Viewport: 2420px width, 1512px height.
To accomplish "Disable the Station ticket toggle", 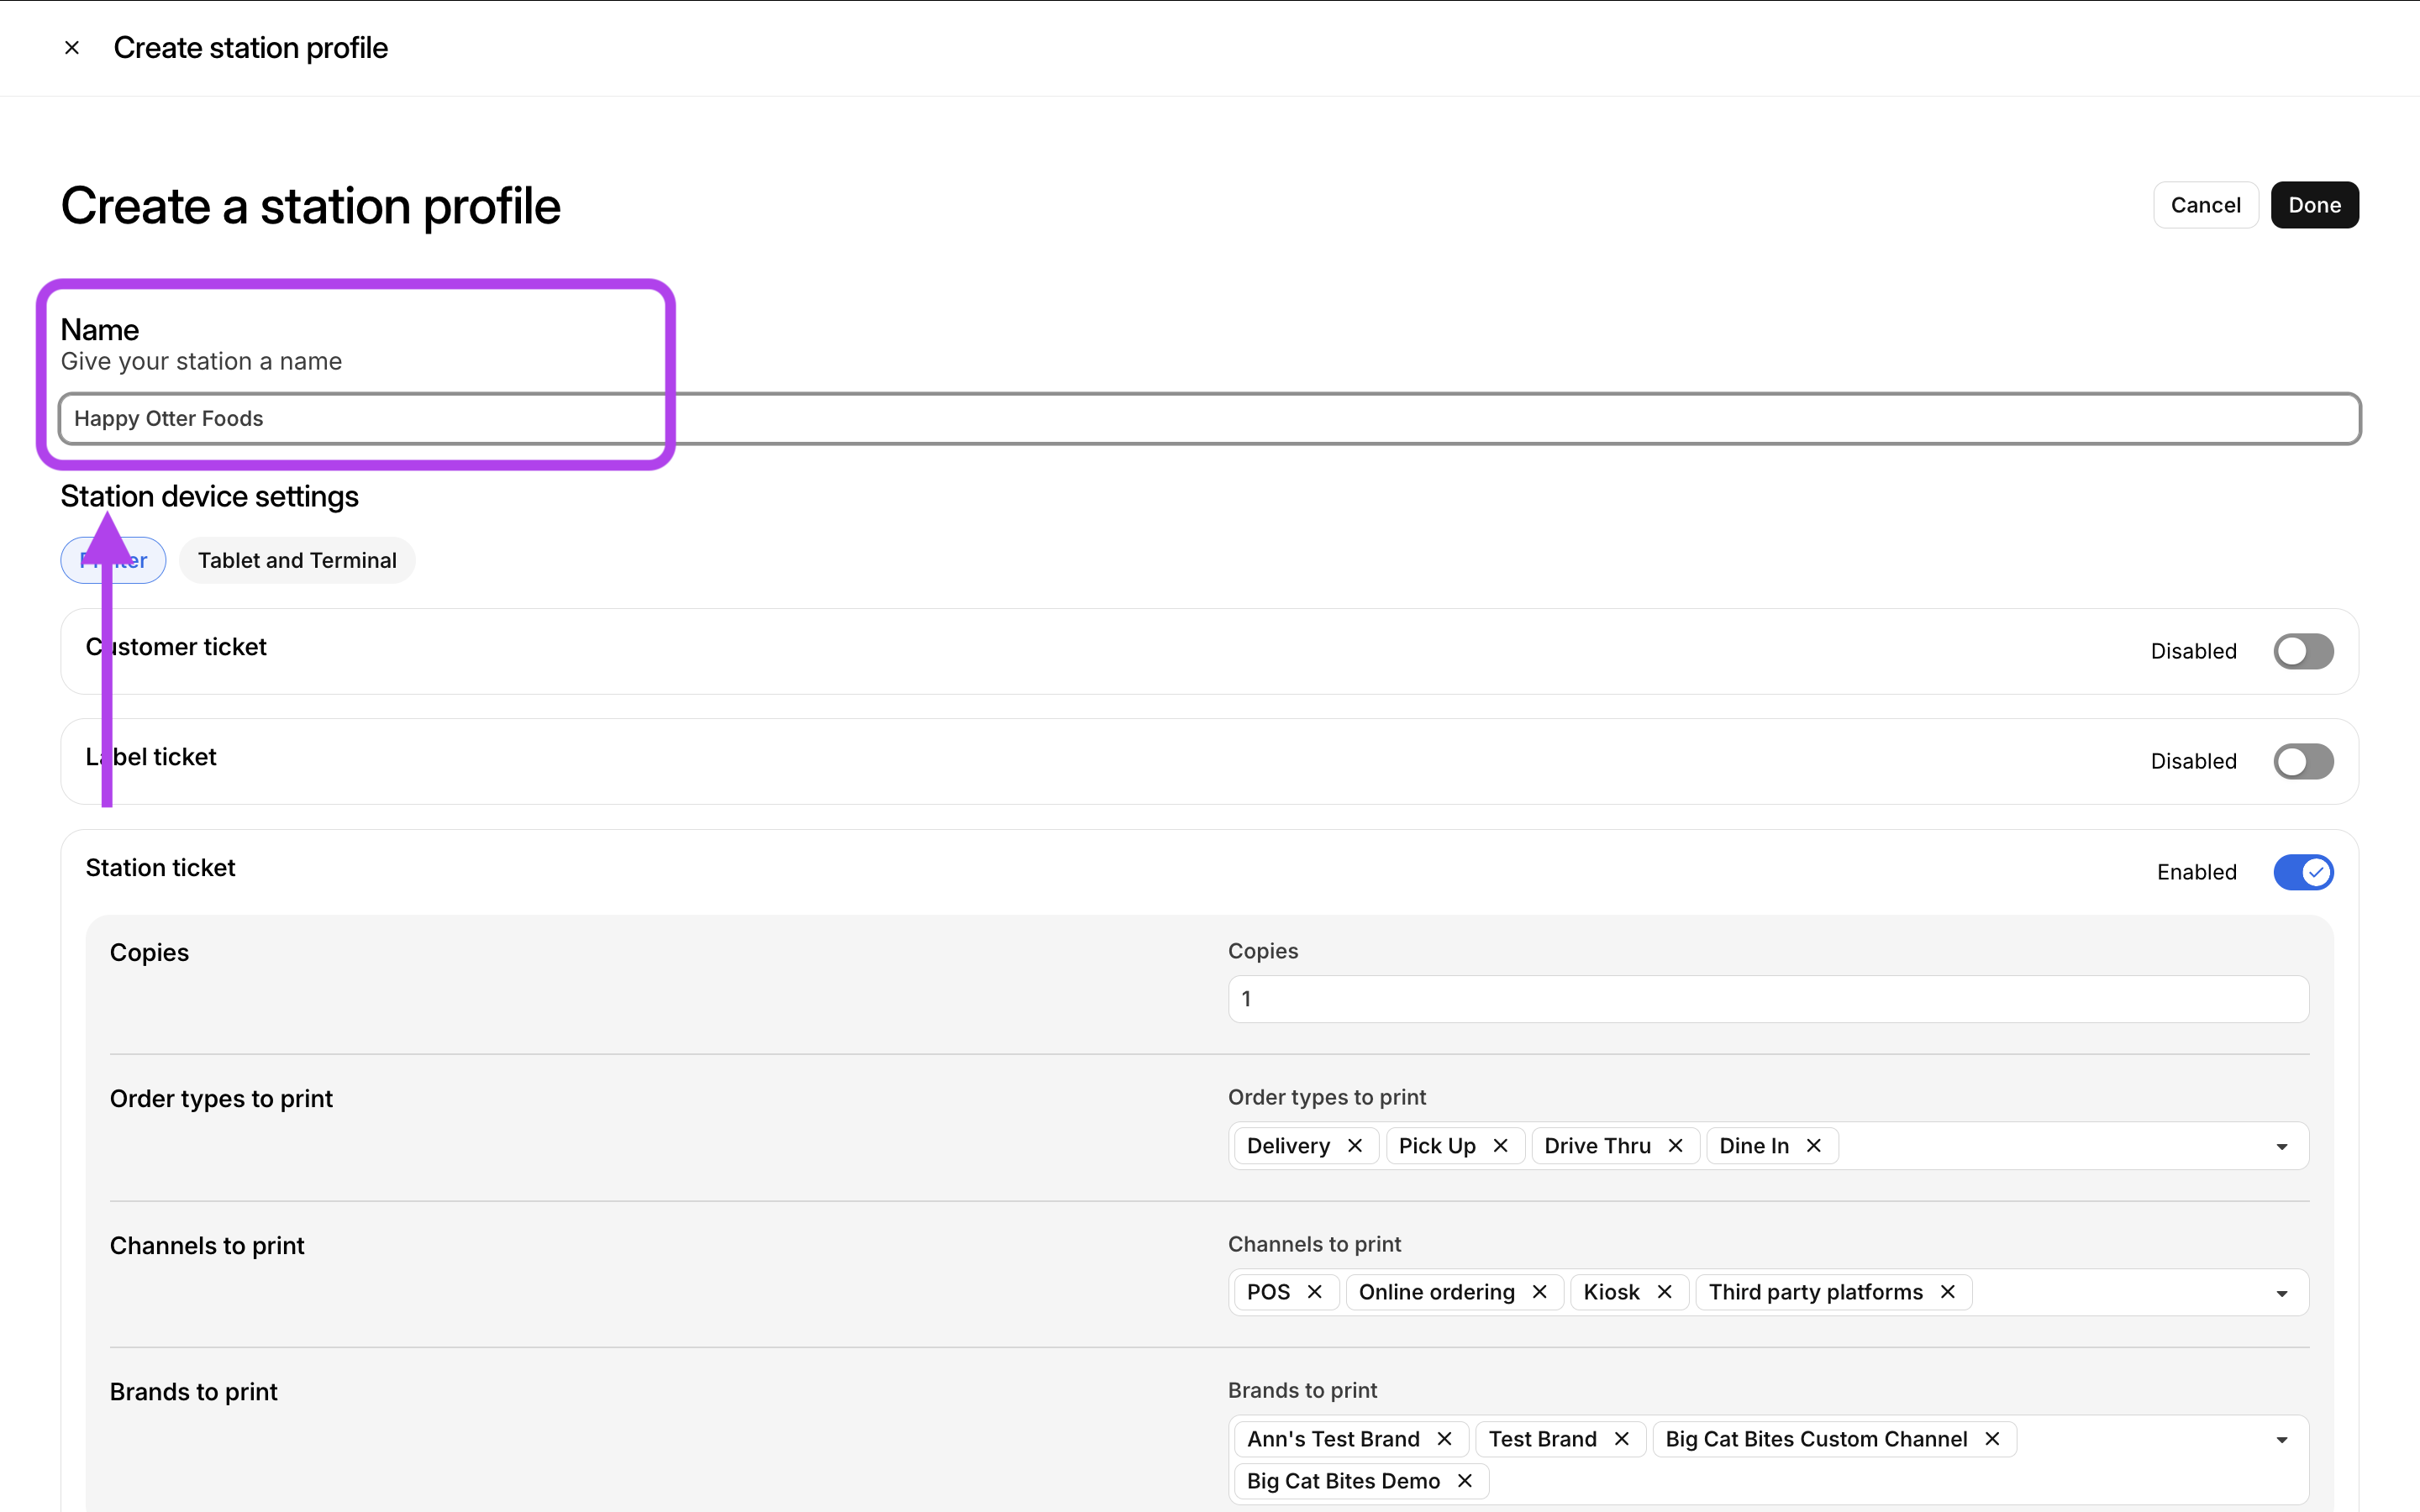I will [2302, 872].
